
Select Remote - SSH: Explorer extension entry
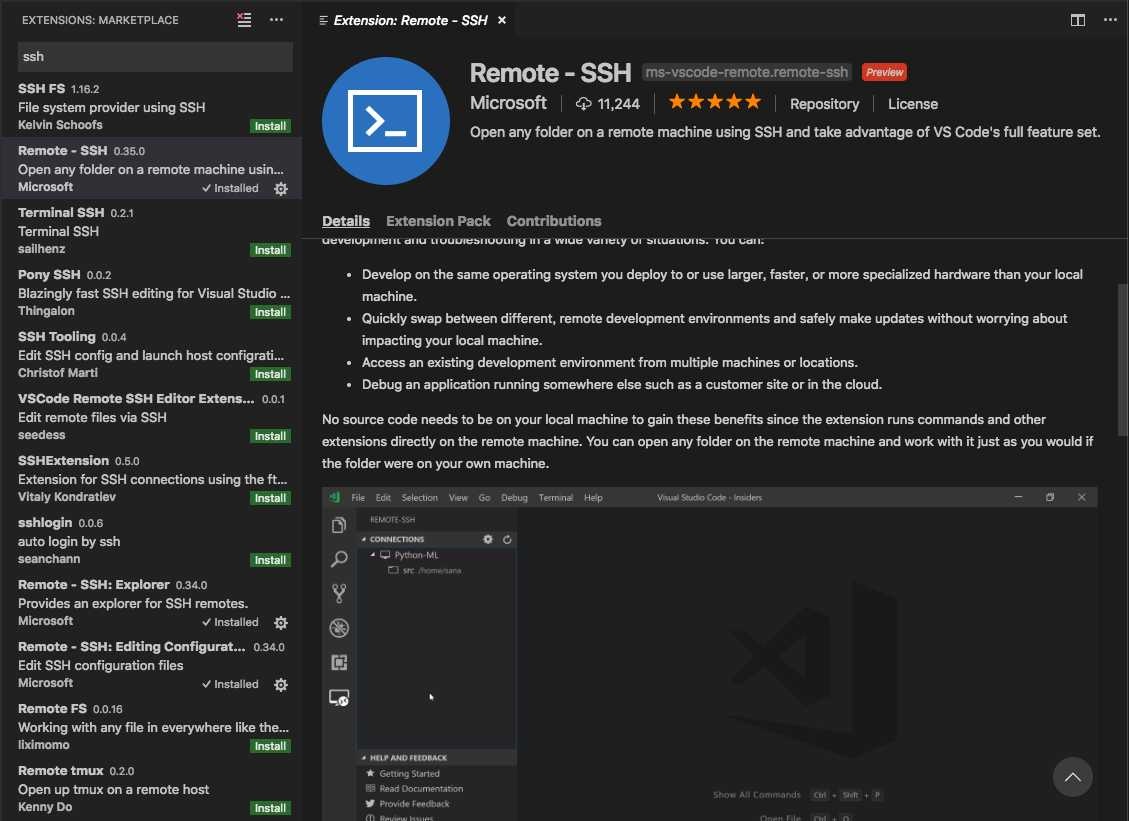tap(151, 602)
